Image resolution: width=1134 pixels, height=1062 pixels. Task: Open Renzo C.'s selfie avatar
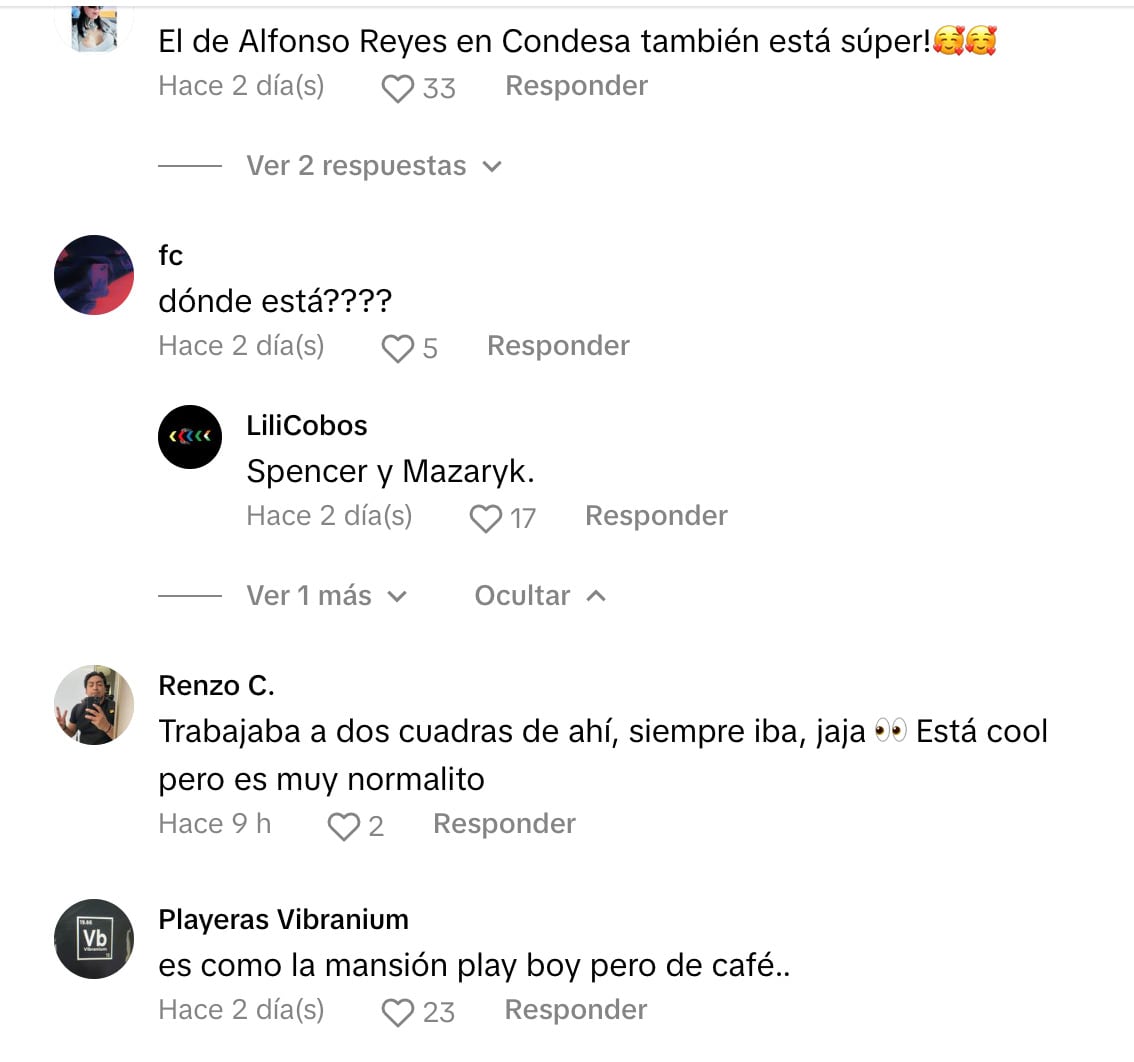94,705
